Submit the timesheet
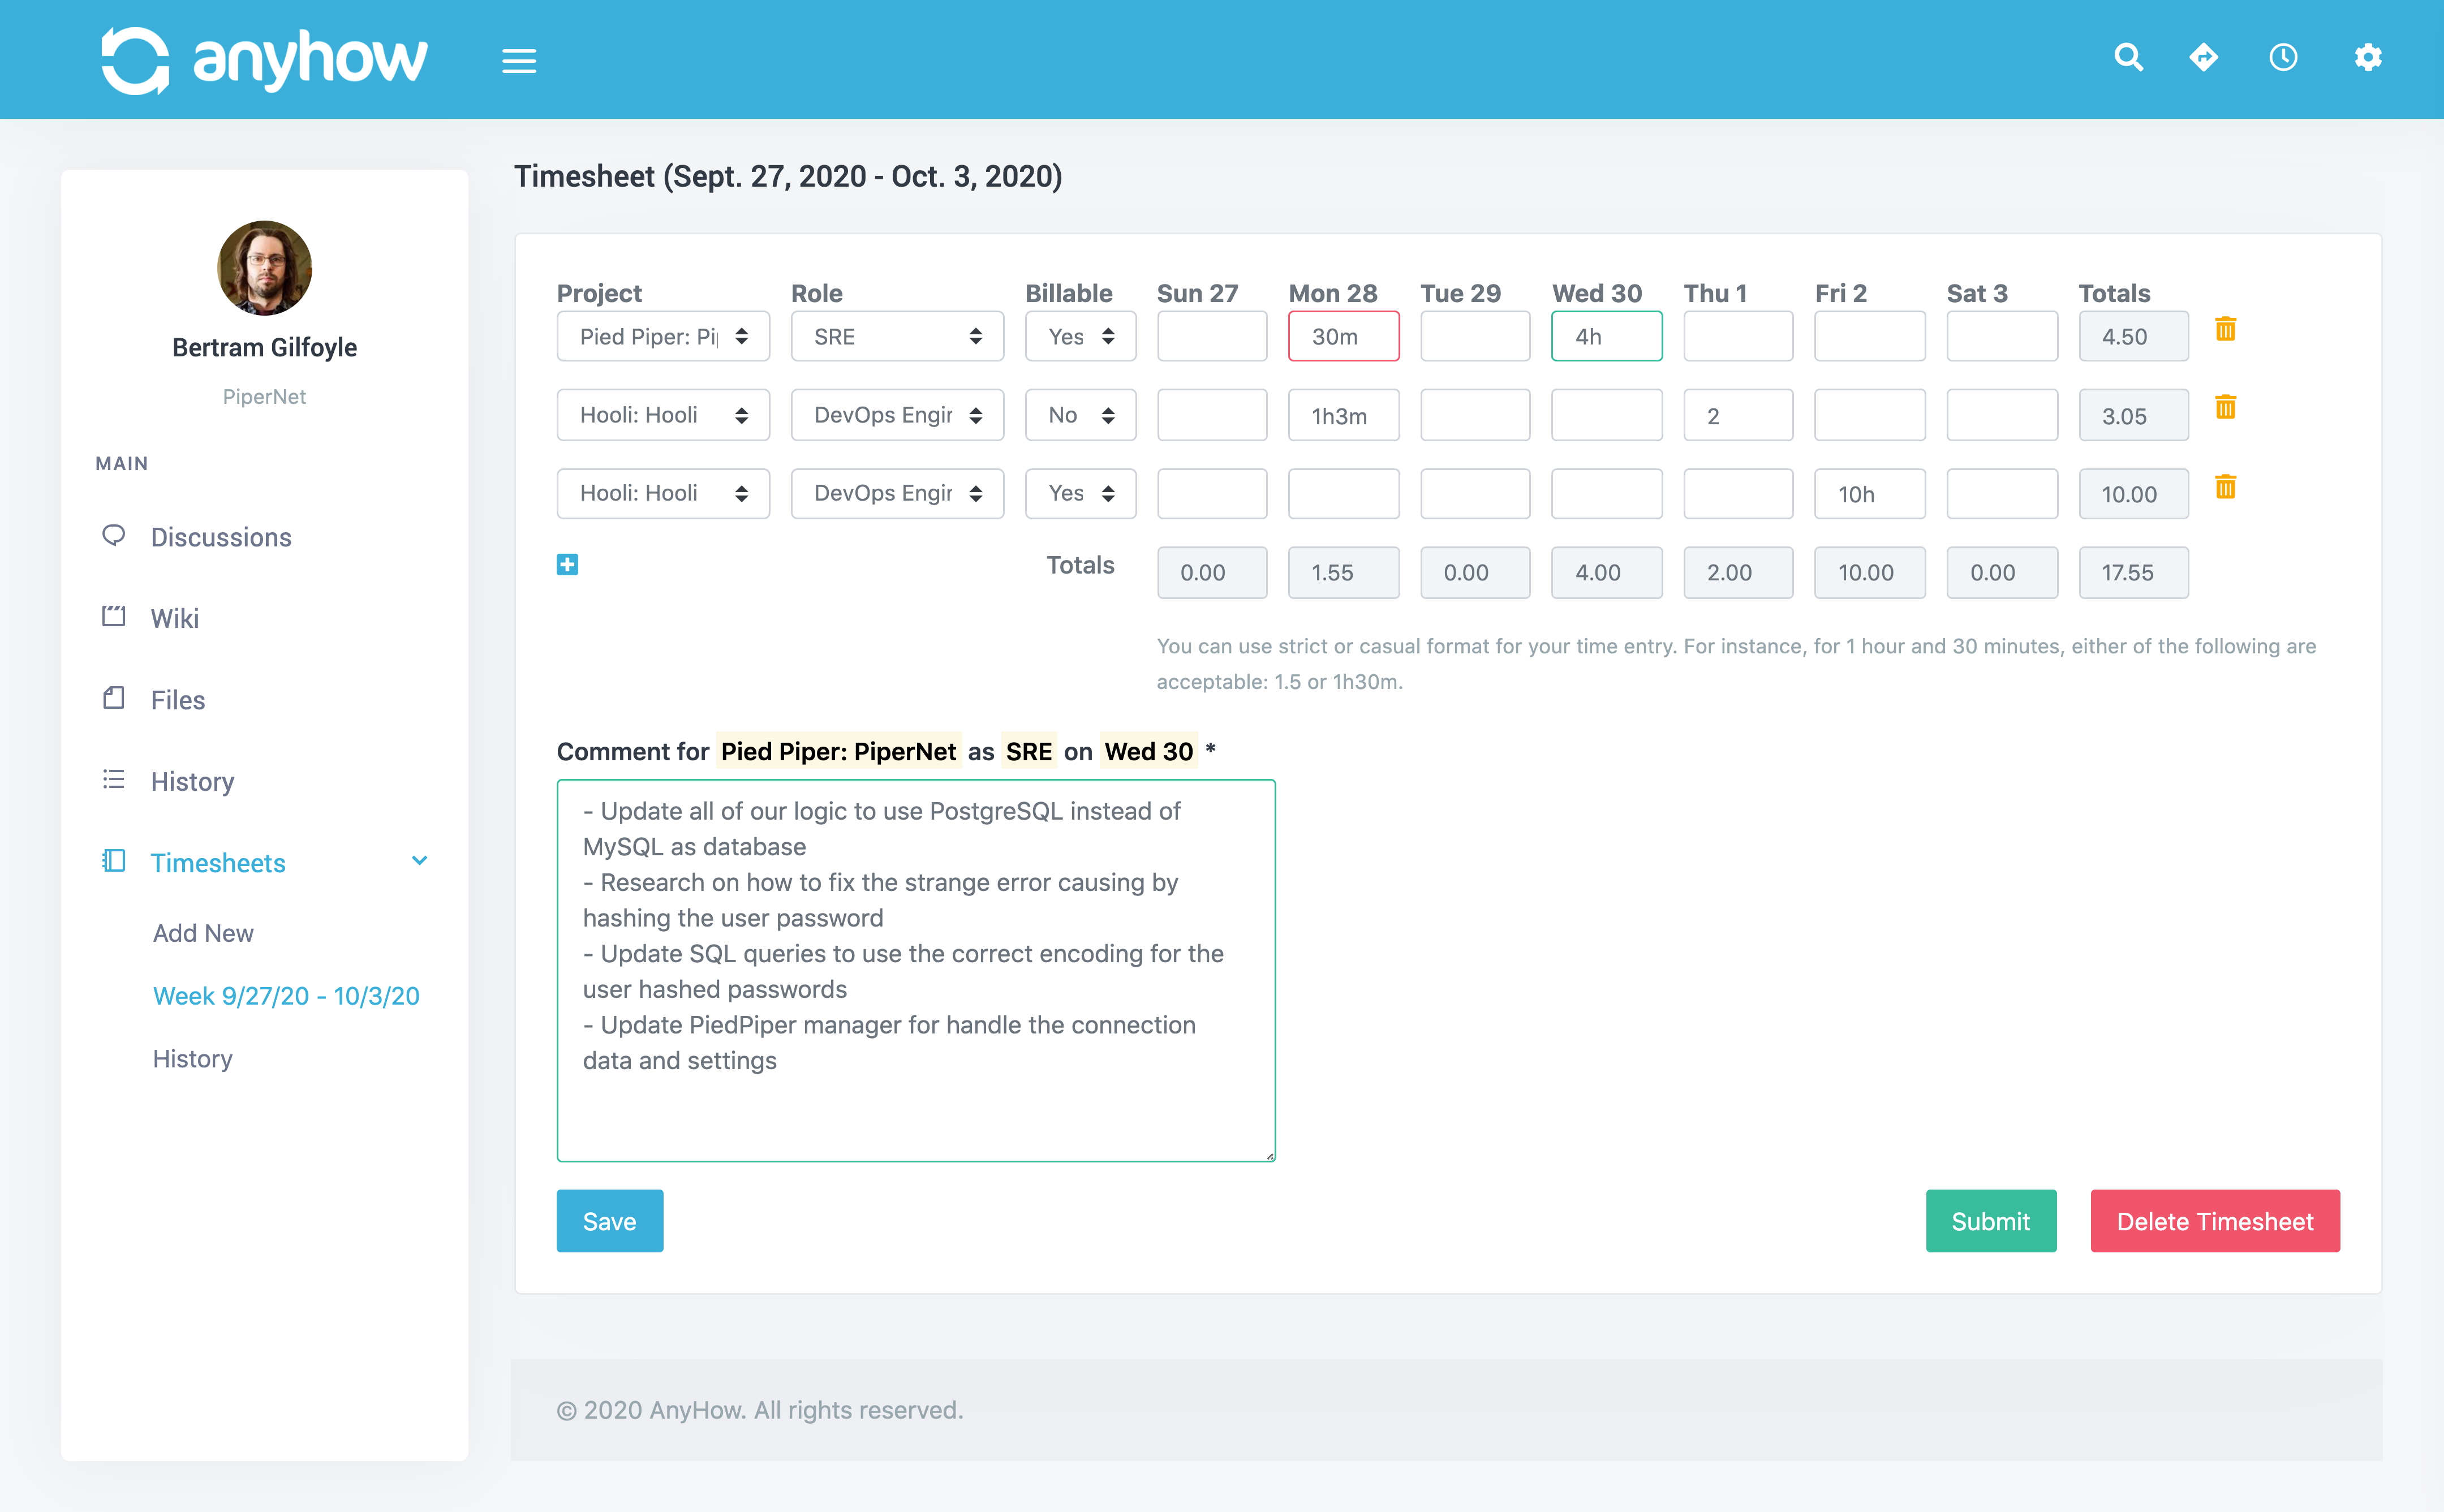This screenshot has height=1512, width=2444. [1990, 1220]
